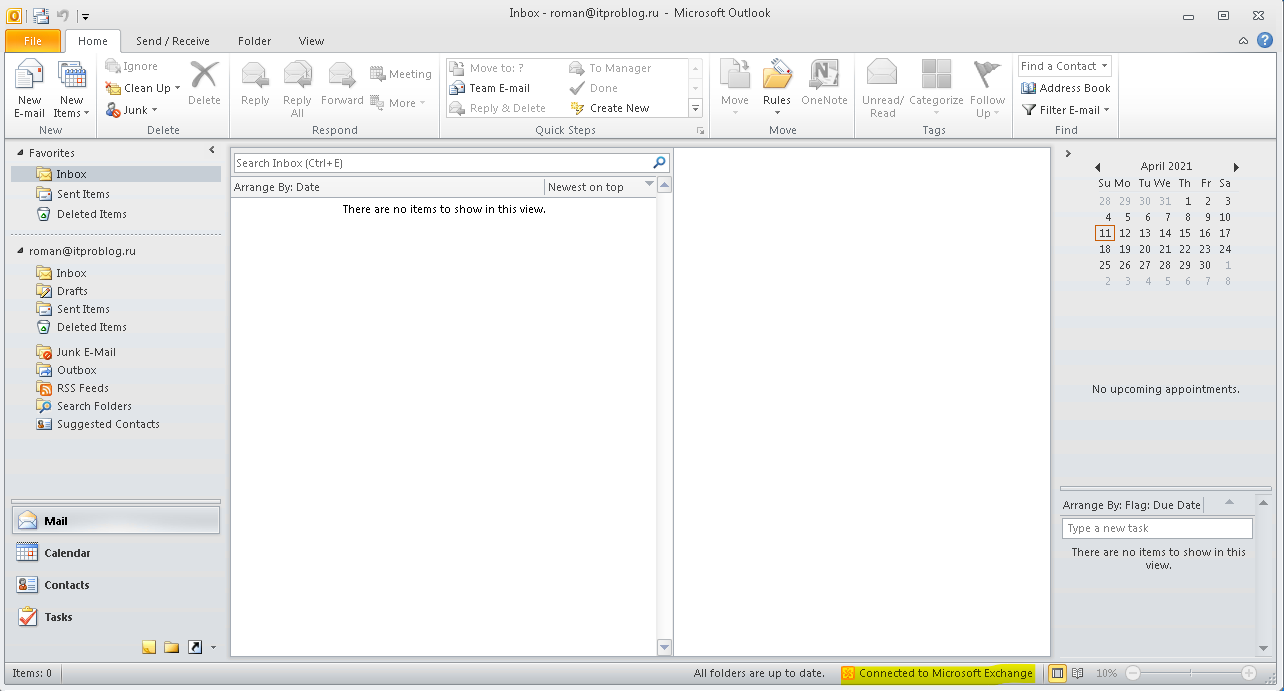The width and height of the screenshot is (1284, 691).
Task: Open the Notes icon in navigation pane
Action: coord(149,647)
